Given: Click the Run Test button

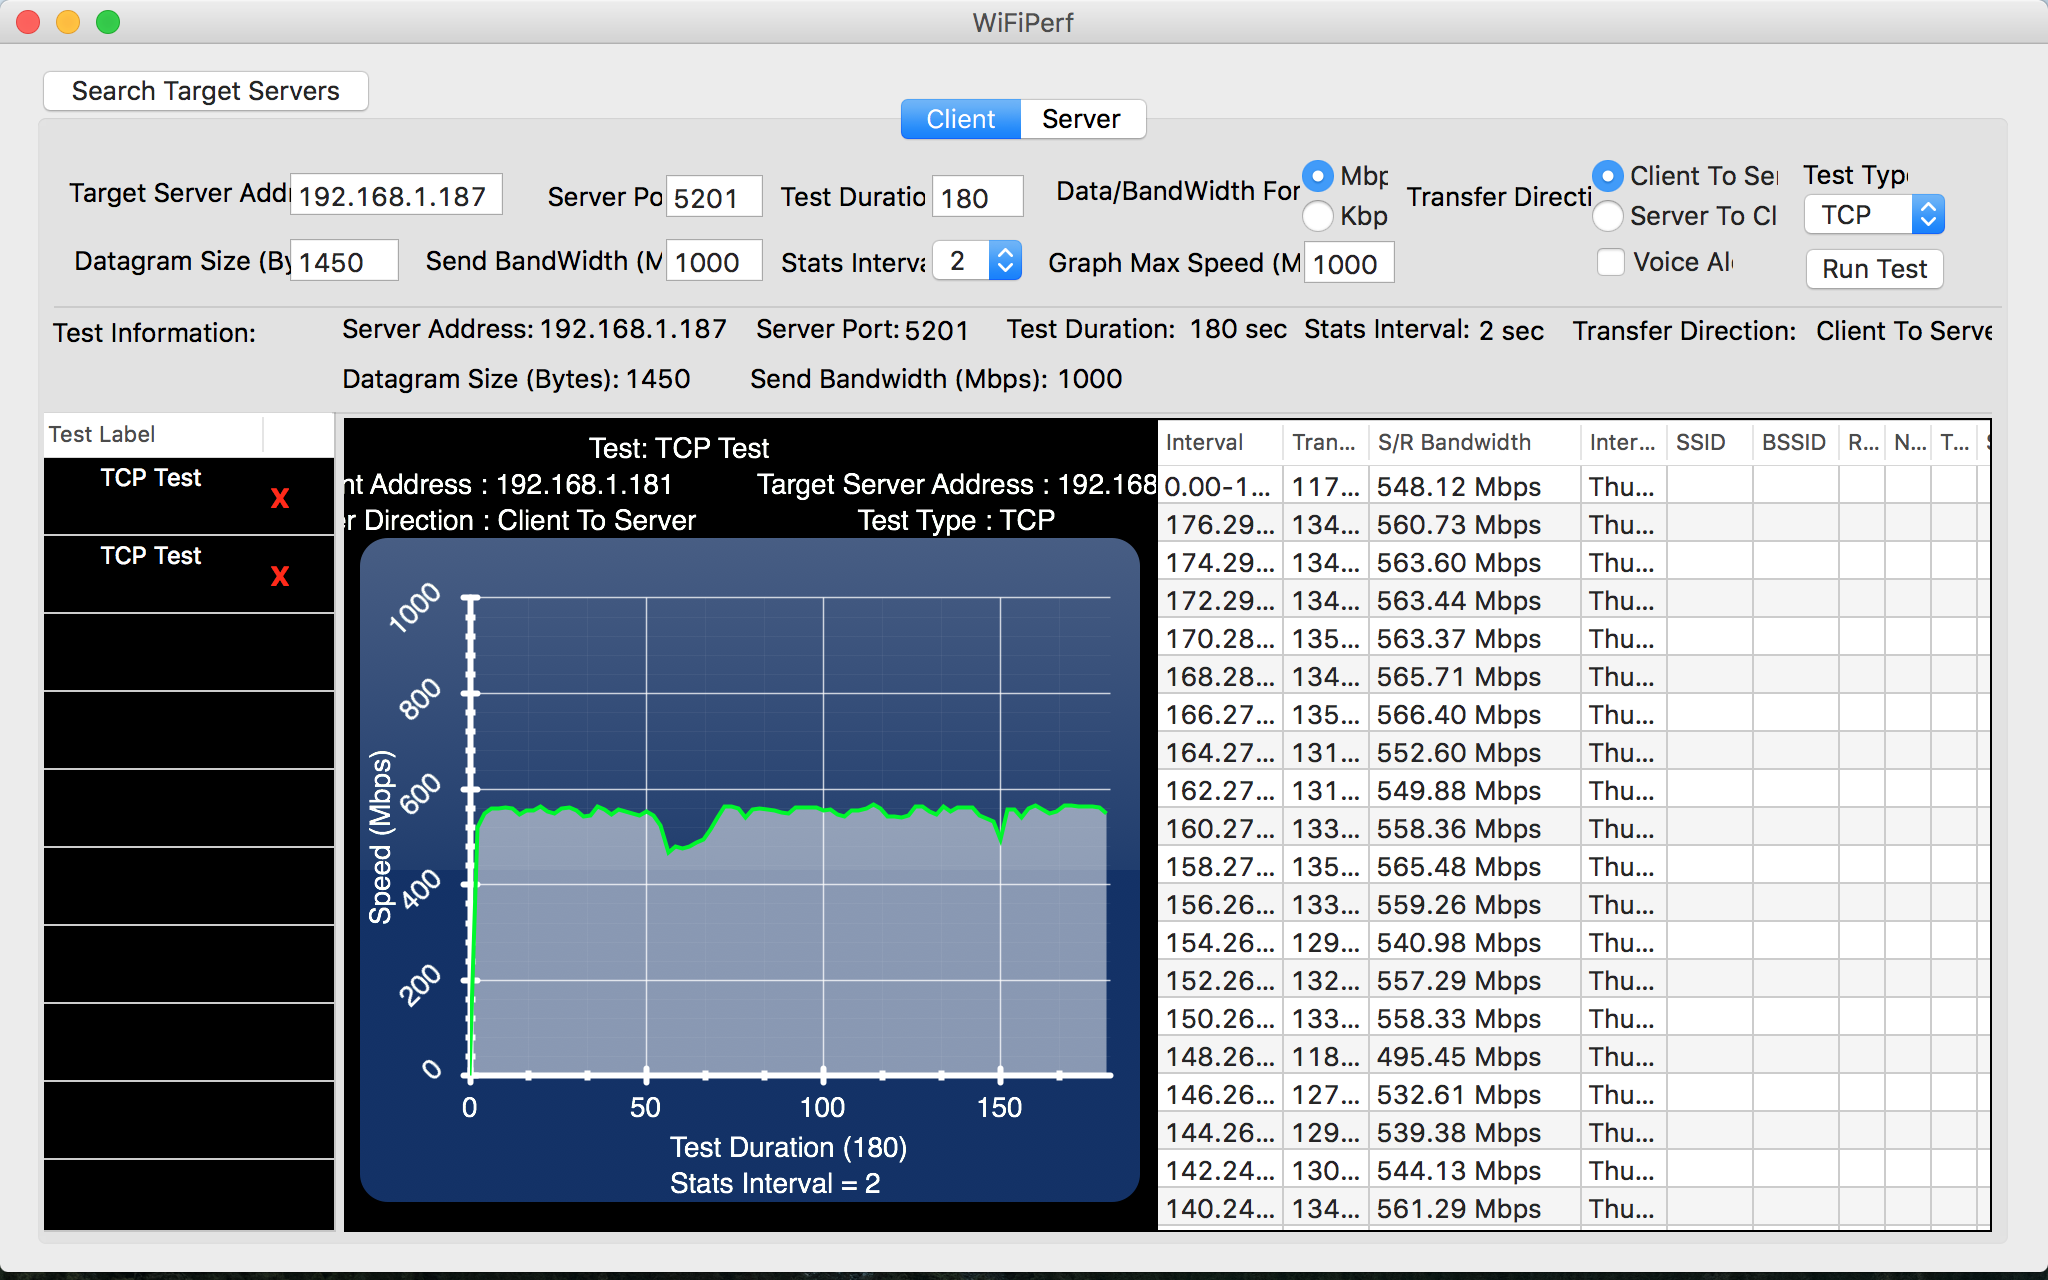Looking at the screenshot, I should pos(1873,269).
